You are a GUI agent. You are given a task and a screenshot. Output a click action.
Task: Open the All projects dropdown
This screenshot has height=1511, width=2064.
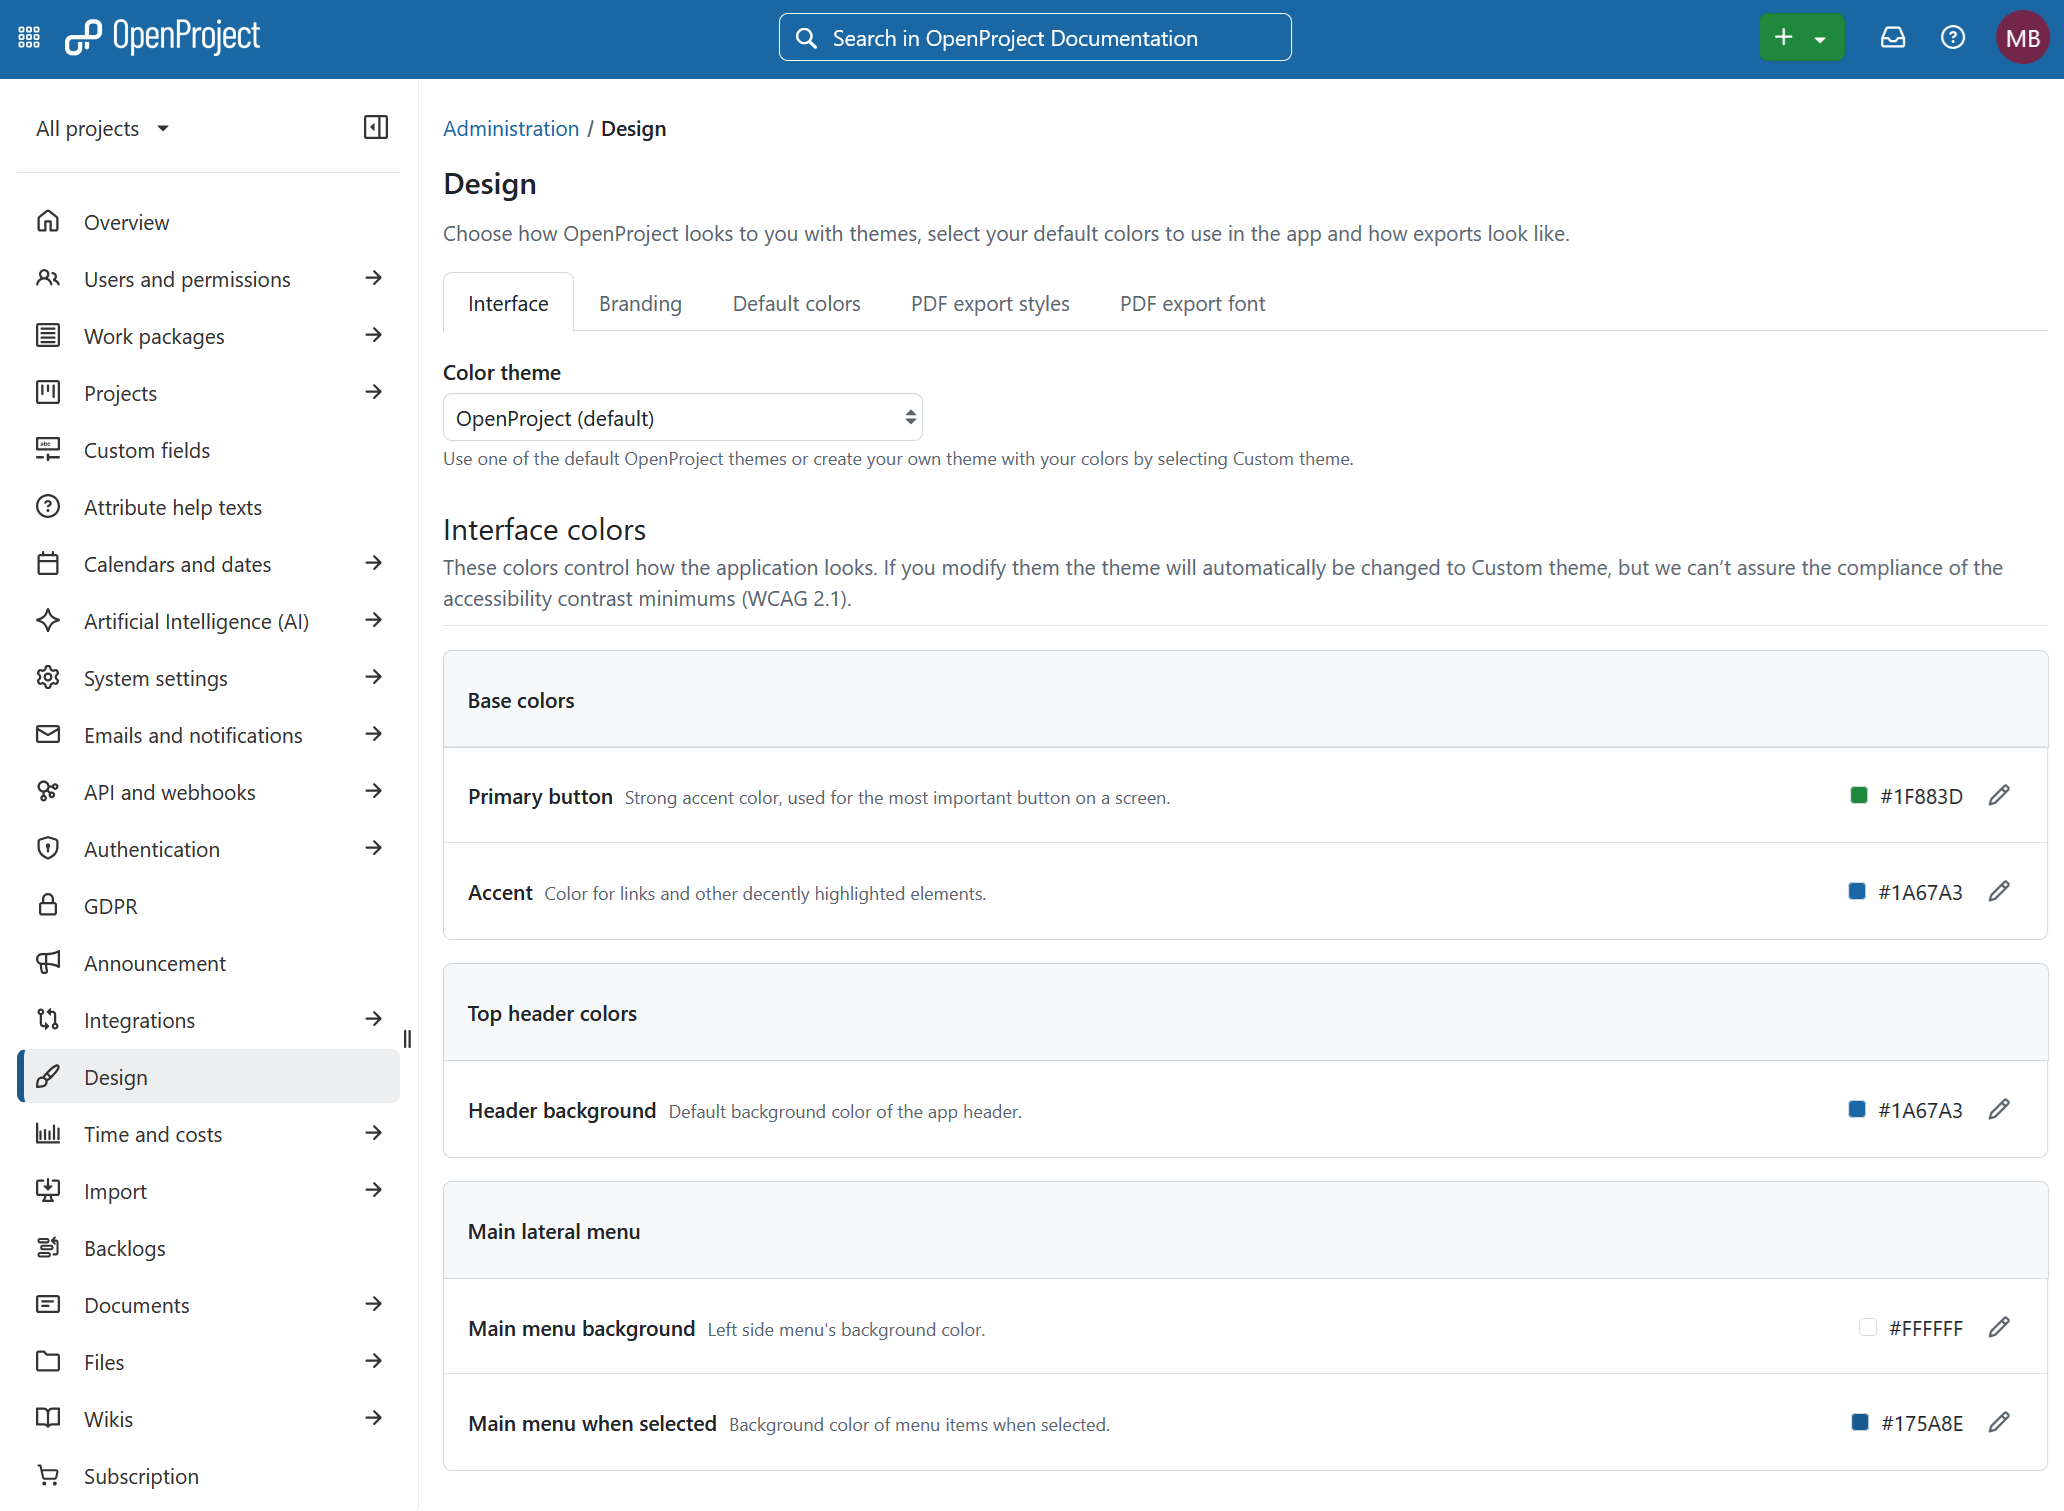point(103,128)
